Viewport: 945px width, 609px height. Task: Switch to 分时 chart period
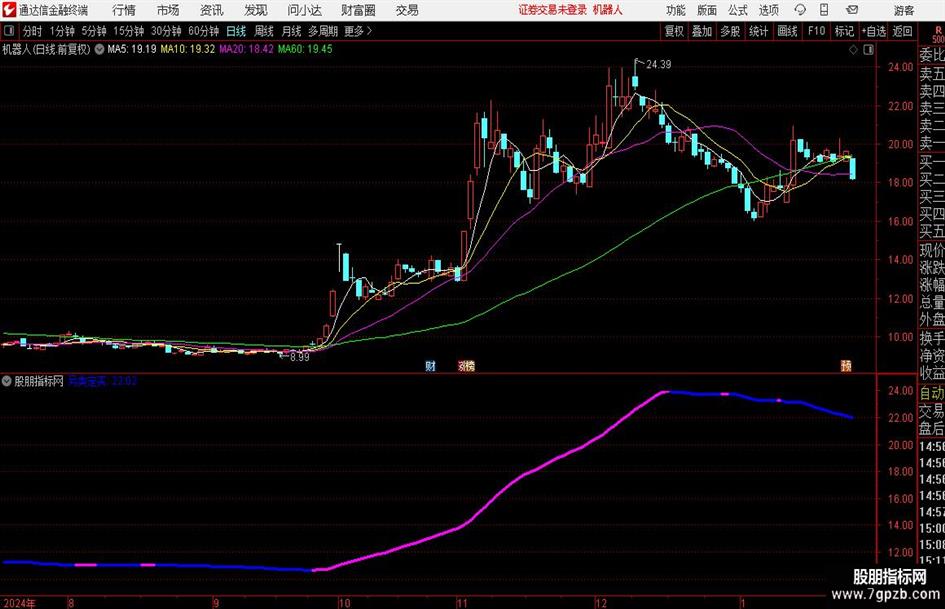33,31
